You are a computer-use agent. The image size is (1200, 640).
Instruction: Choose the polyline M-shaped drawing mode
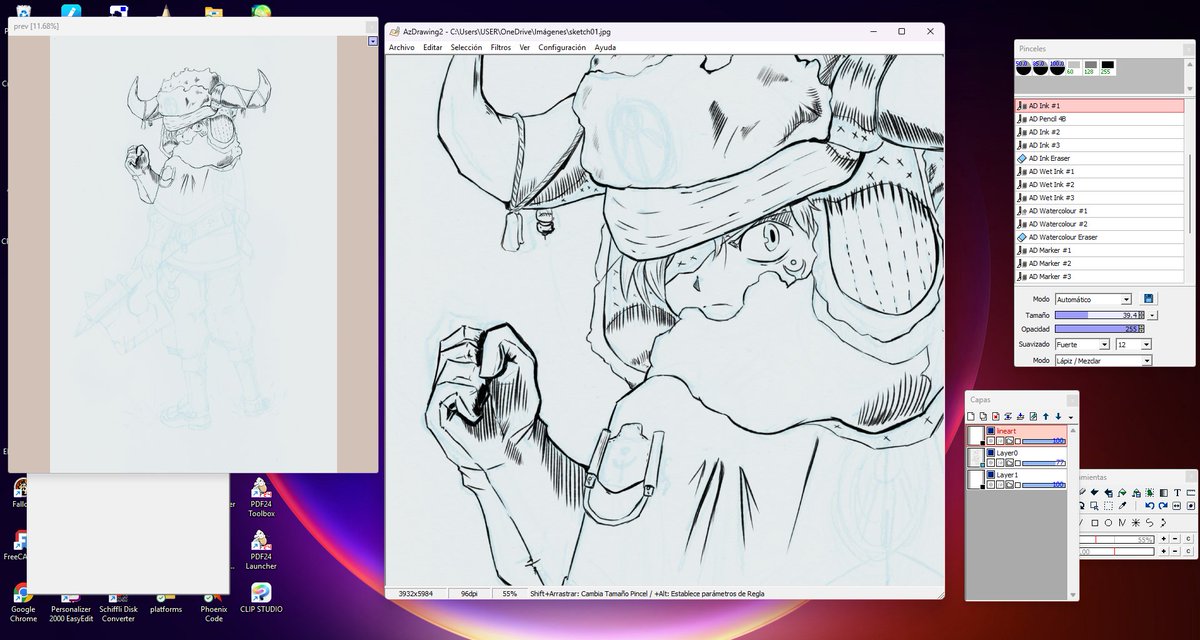tap(1122, 522)
